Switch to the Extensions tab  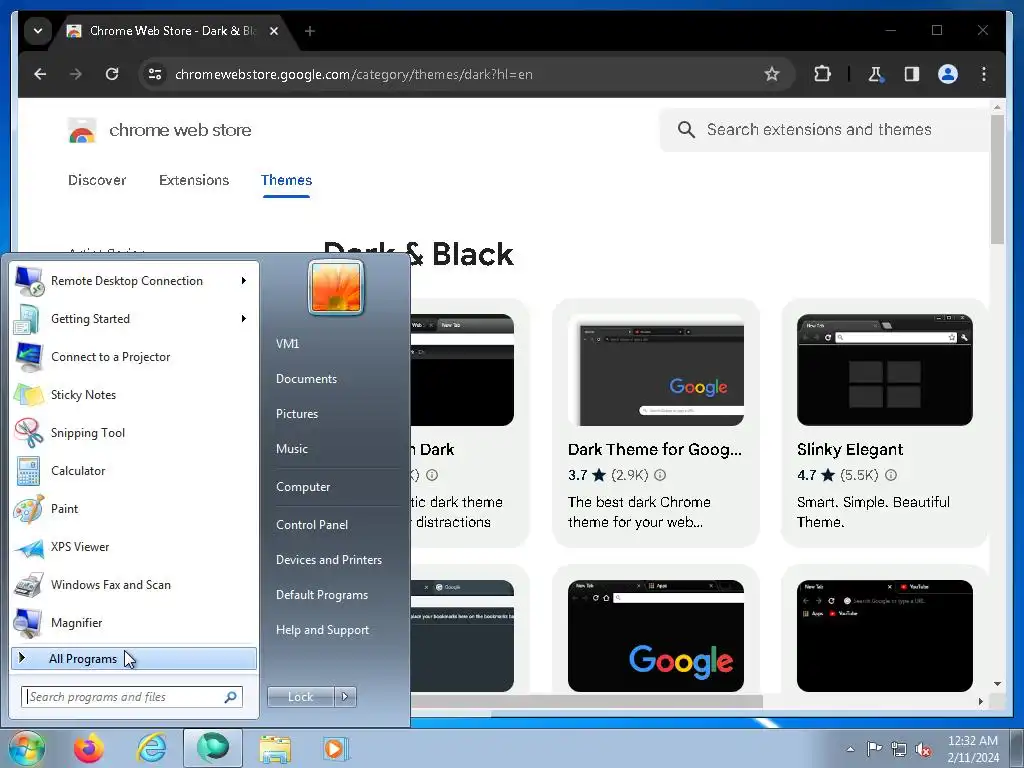pyautogui.click(x=194, y=180)
